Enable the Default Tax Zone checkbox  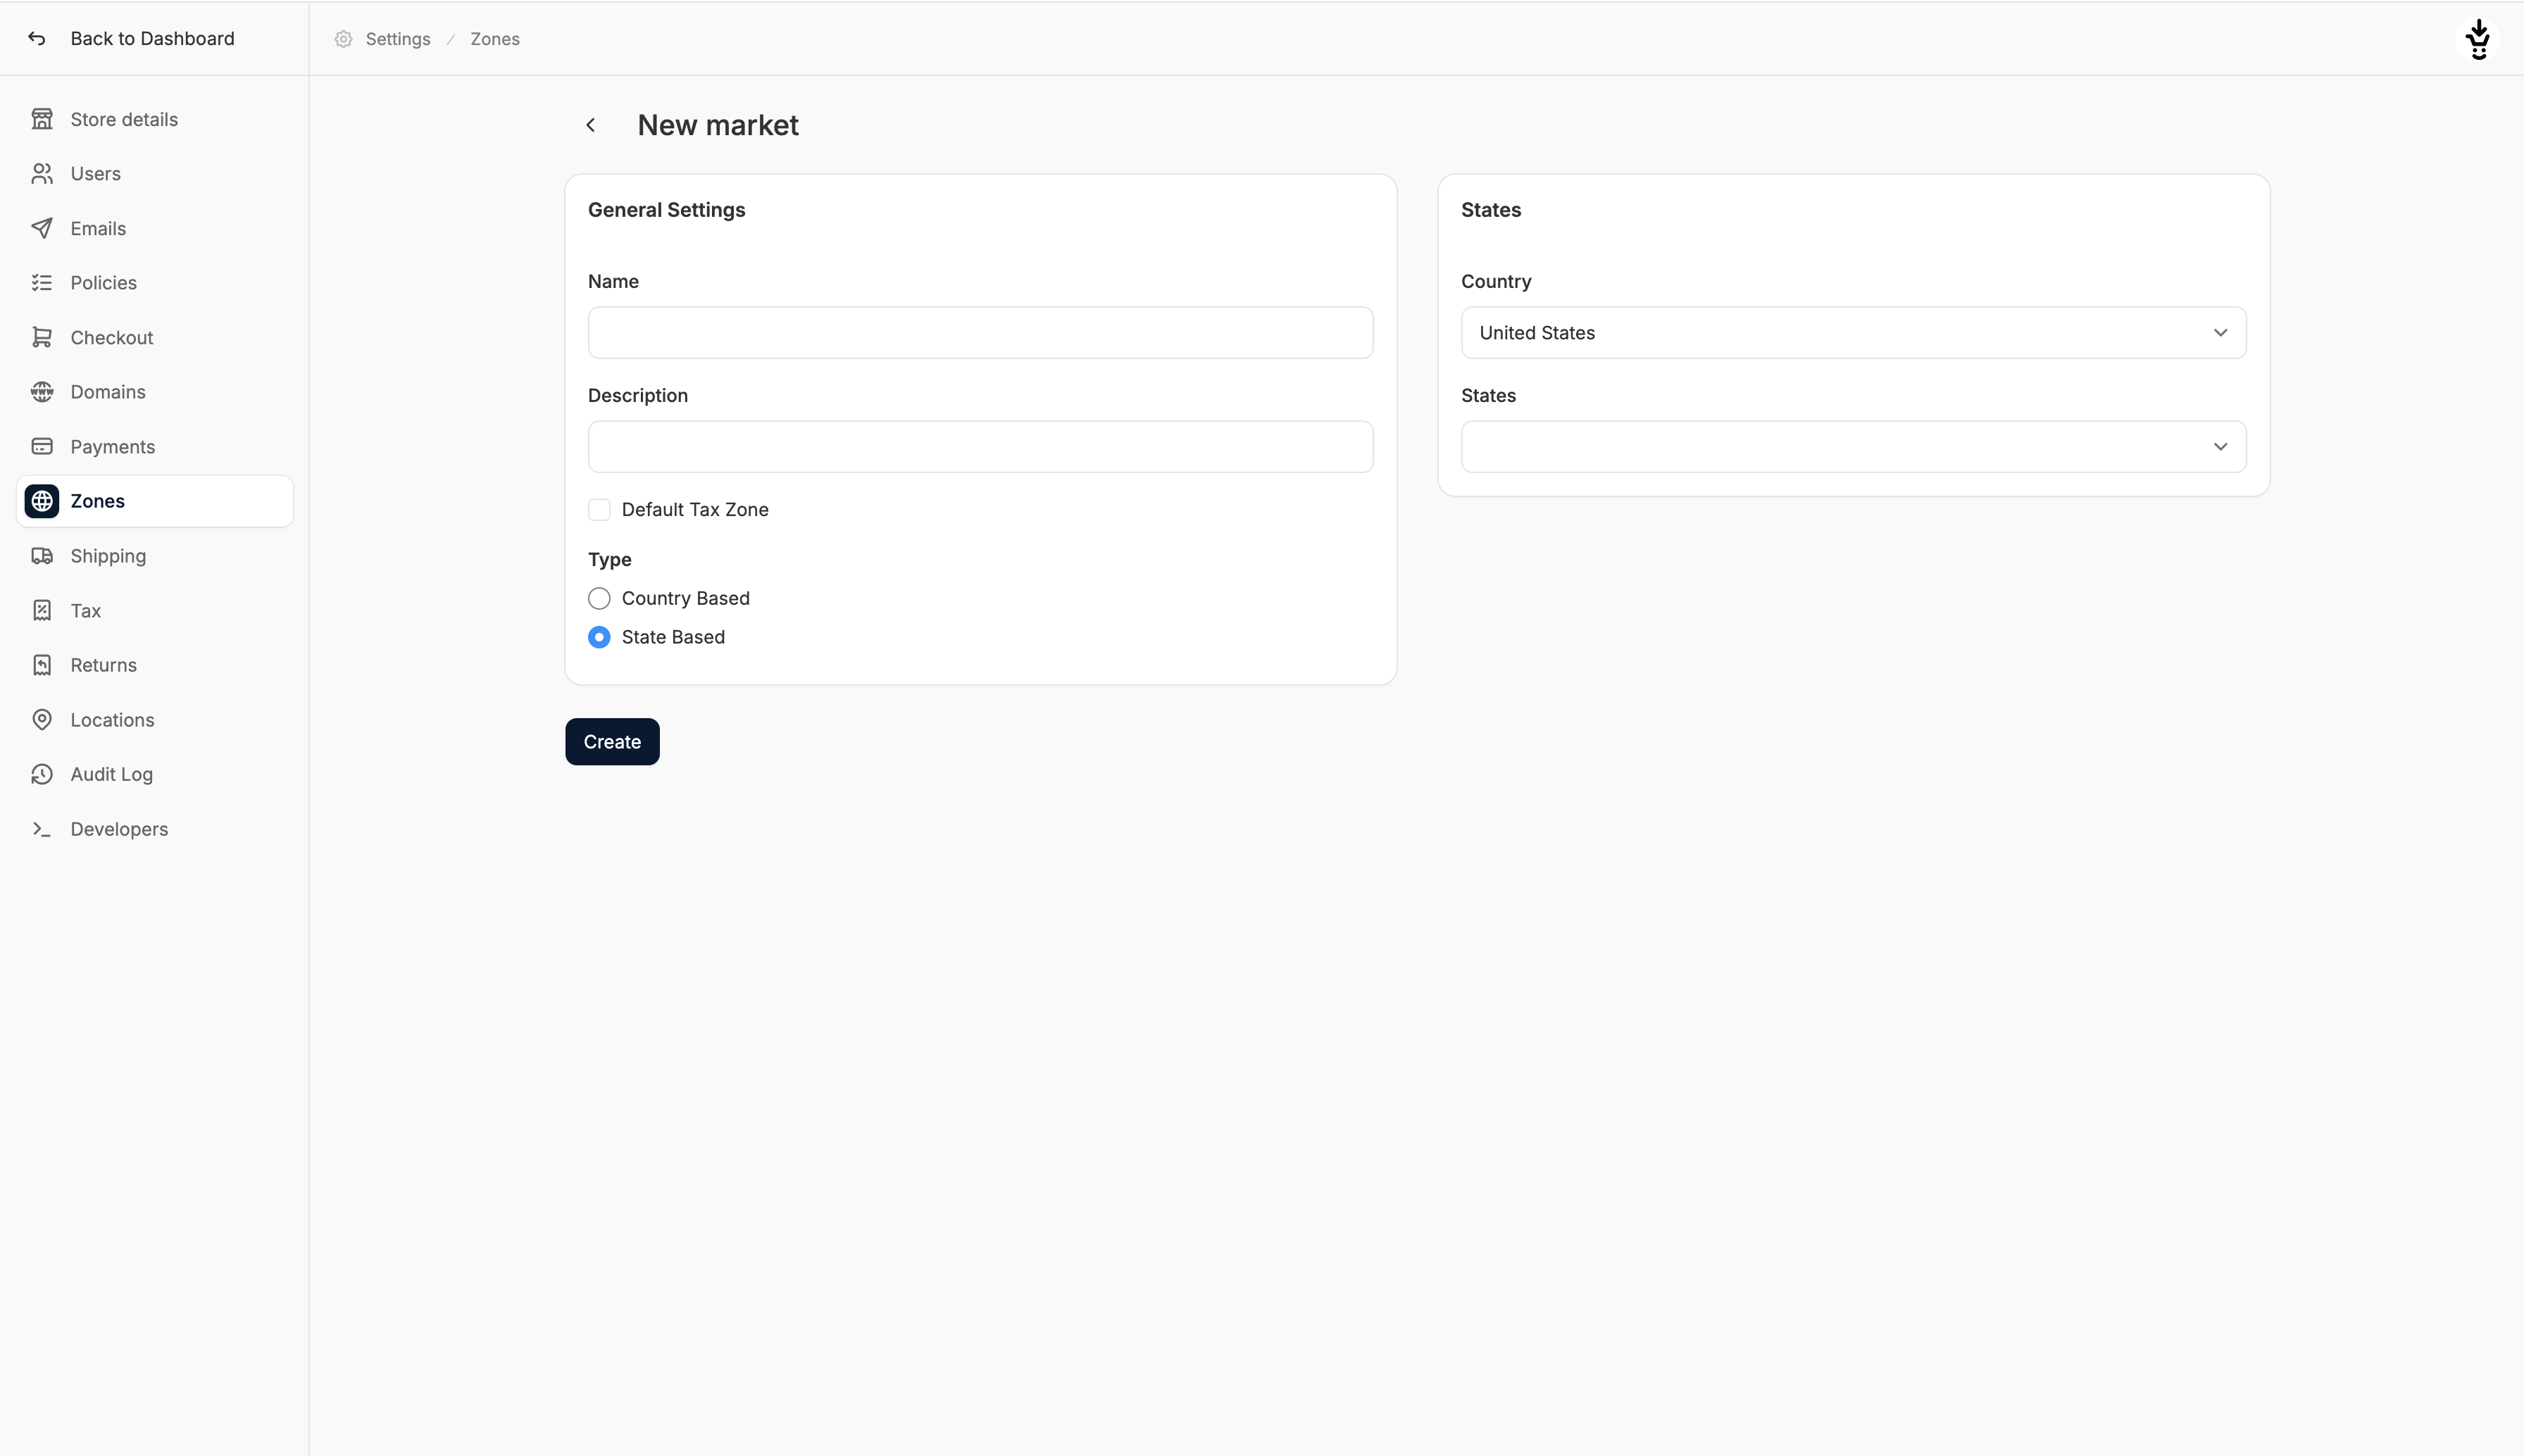pyautogui.click(x=599, y=510)
